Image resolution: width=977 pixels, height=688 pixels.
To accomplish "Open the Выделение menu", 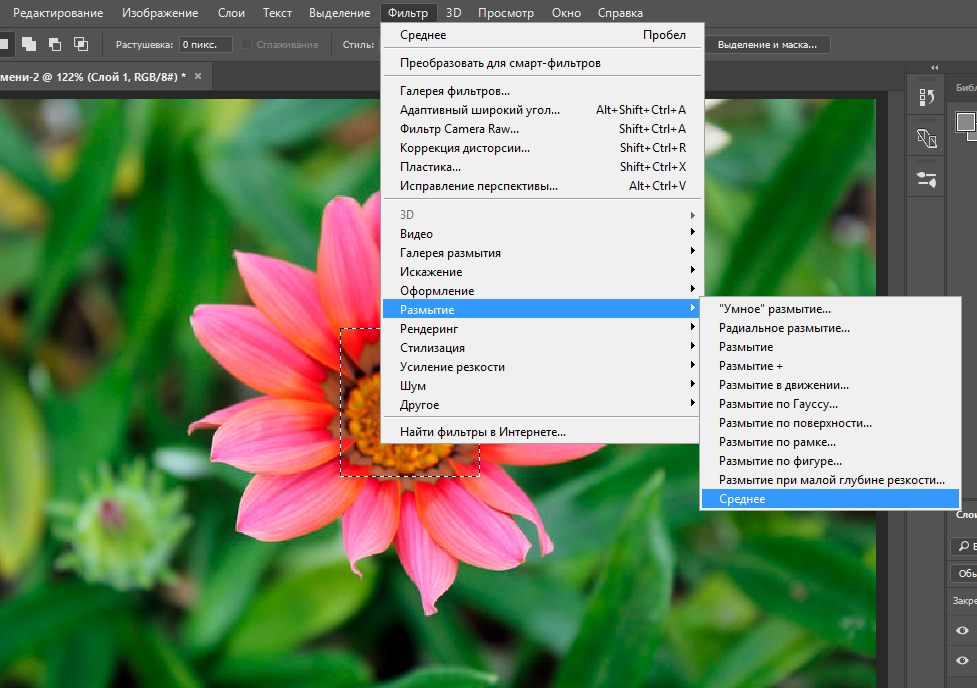I will pos(340,12).
